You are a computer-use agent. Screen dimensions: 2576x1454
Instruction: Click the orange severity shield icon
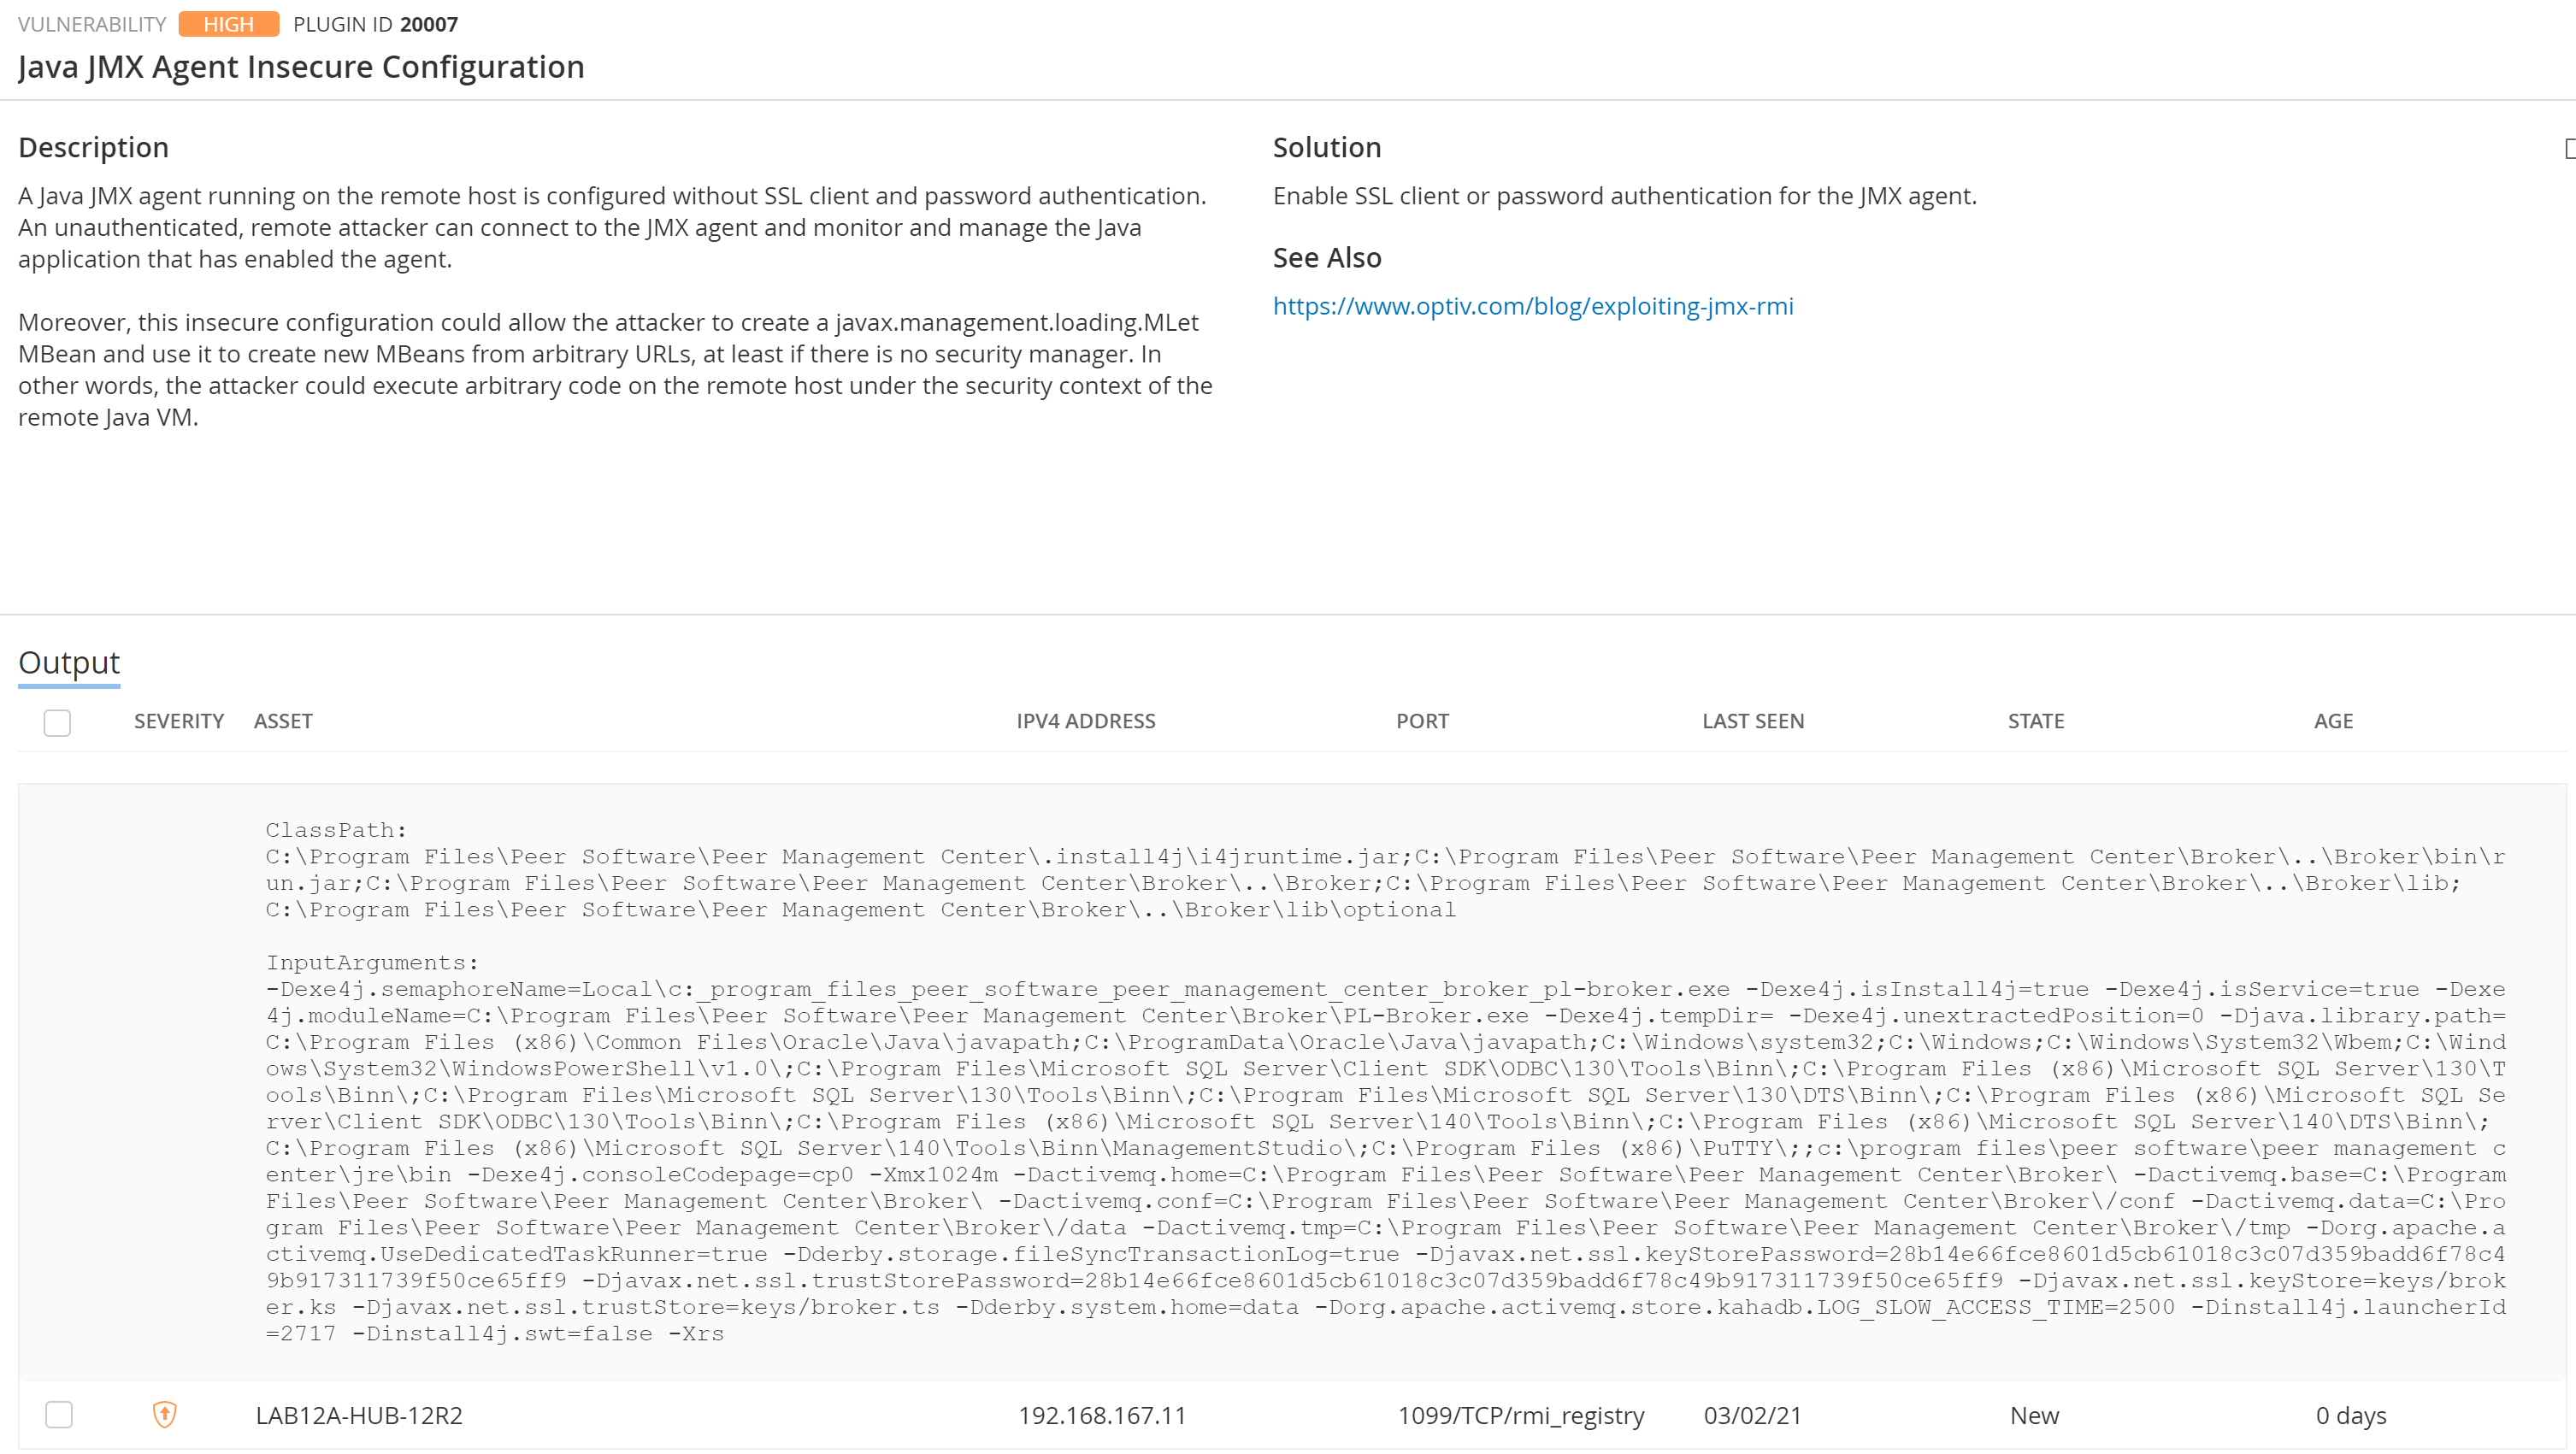click(164, 1414)
